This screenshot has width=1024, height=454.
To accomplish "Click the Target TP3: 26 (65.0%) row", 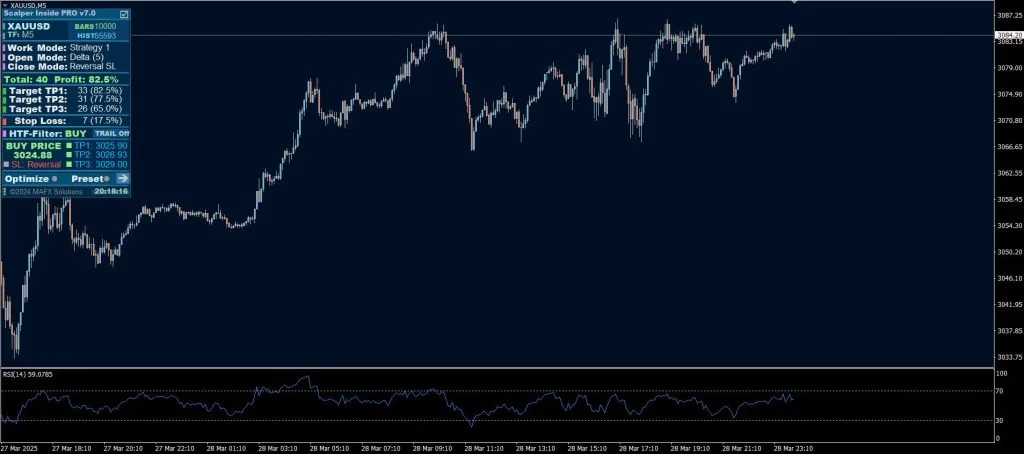I will (66, 109).
